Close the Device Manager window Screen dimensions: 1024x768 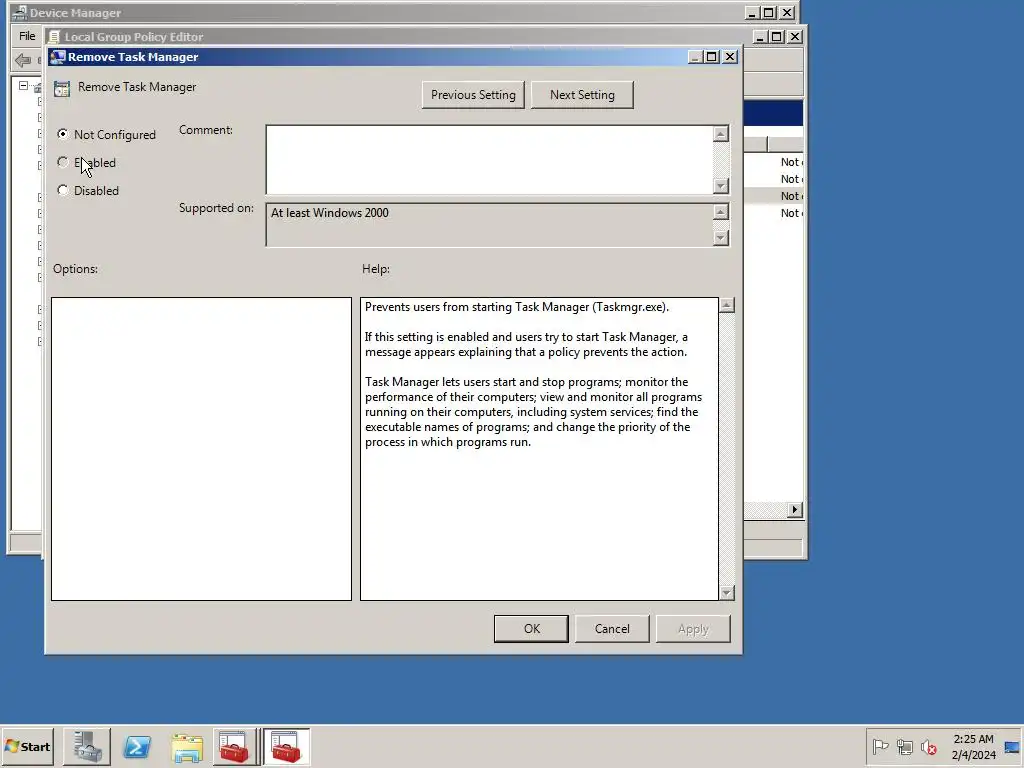[x=787, y=12]
